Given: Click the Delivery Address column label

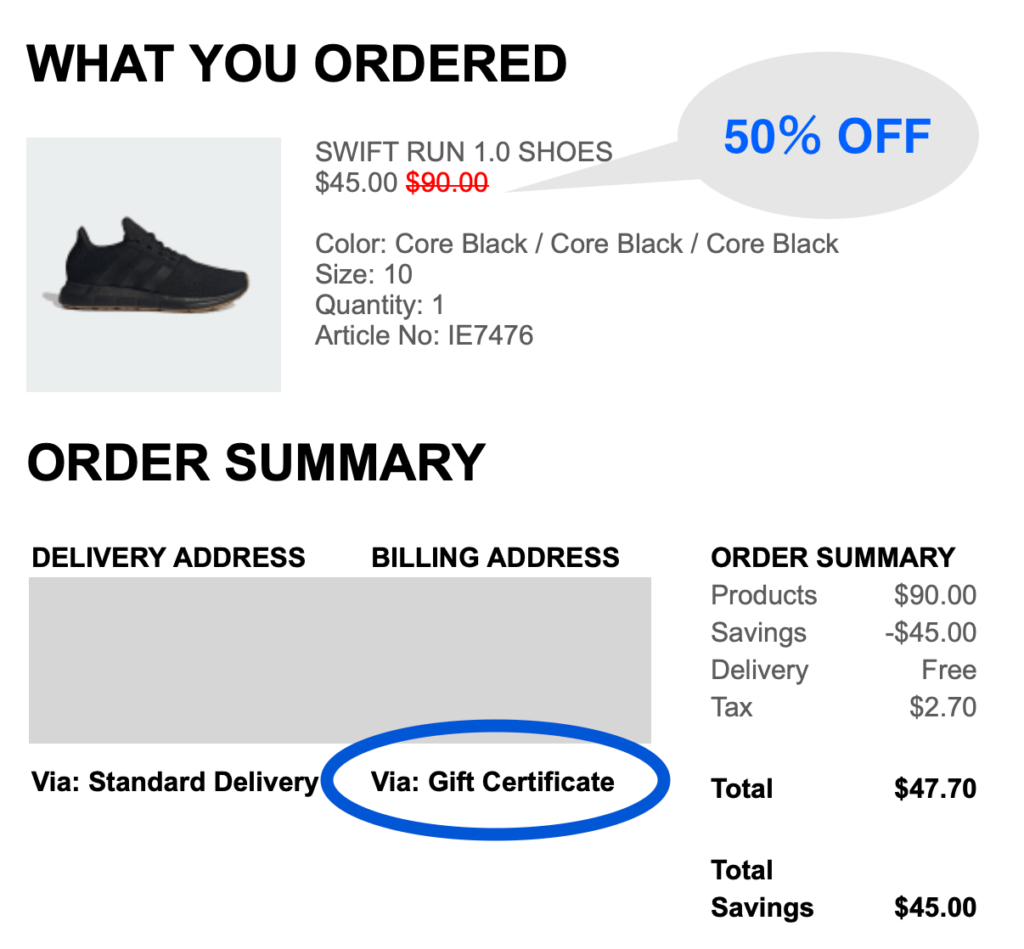Looking at the screenshot, I should tap(168, 557).
